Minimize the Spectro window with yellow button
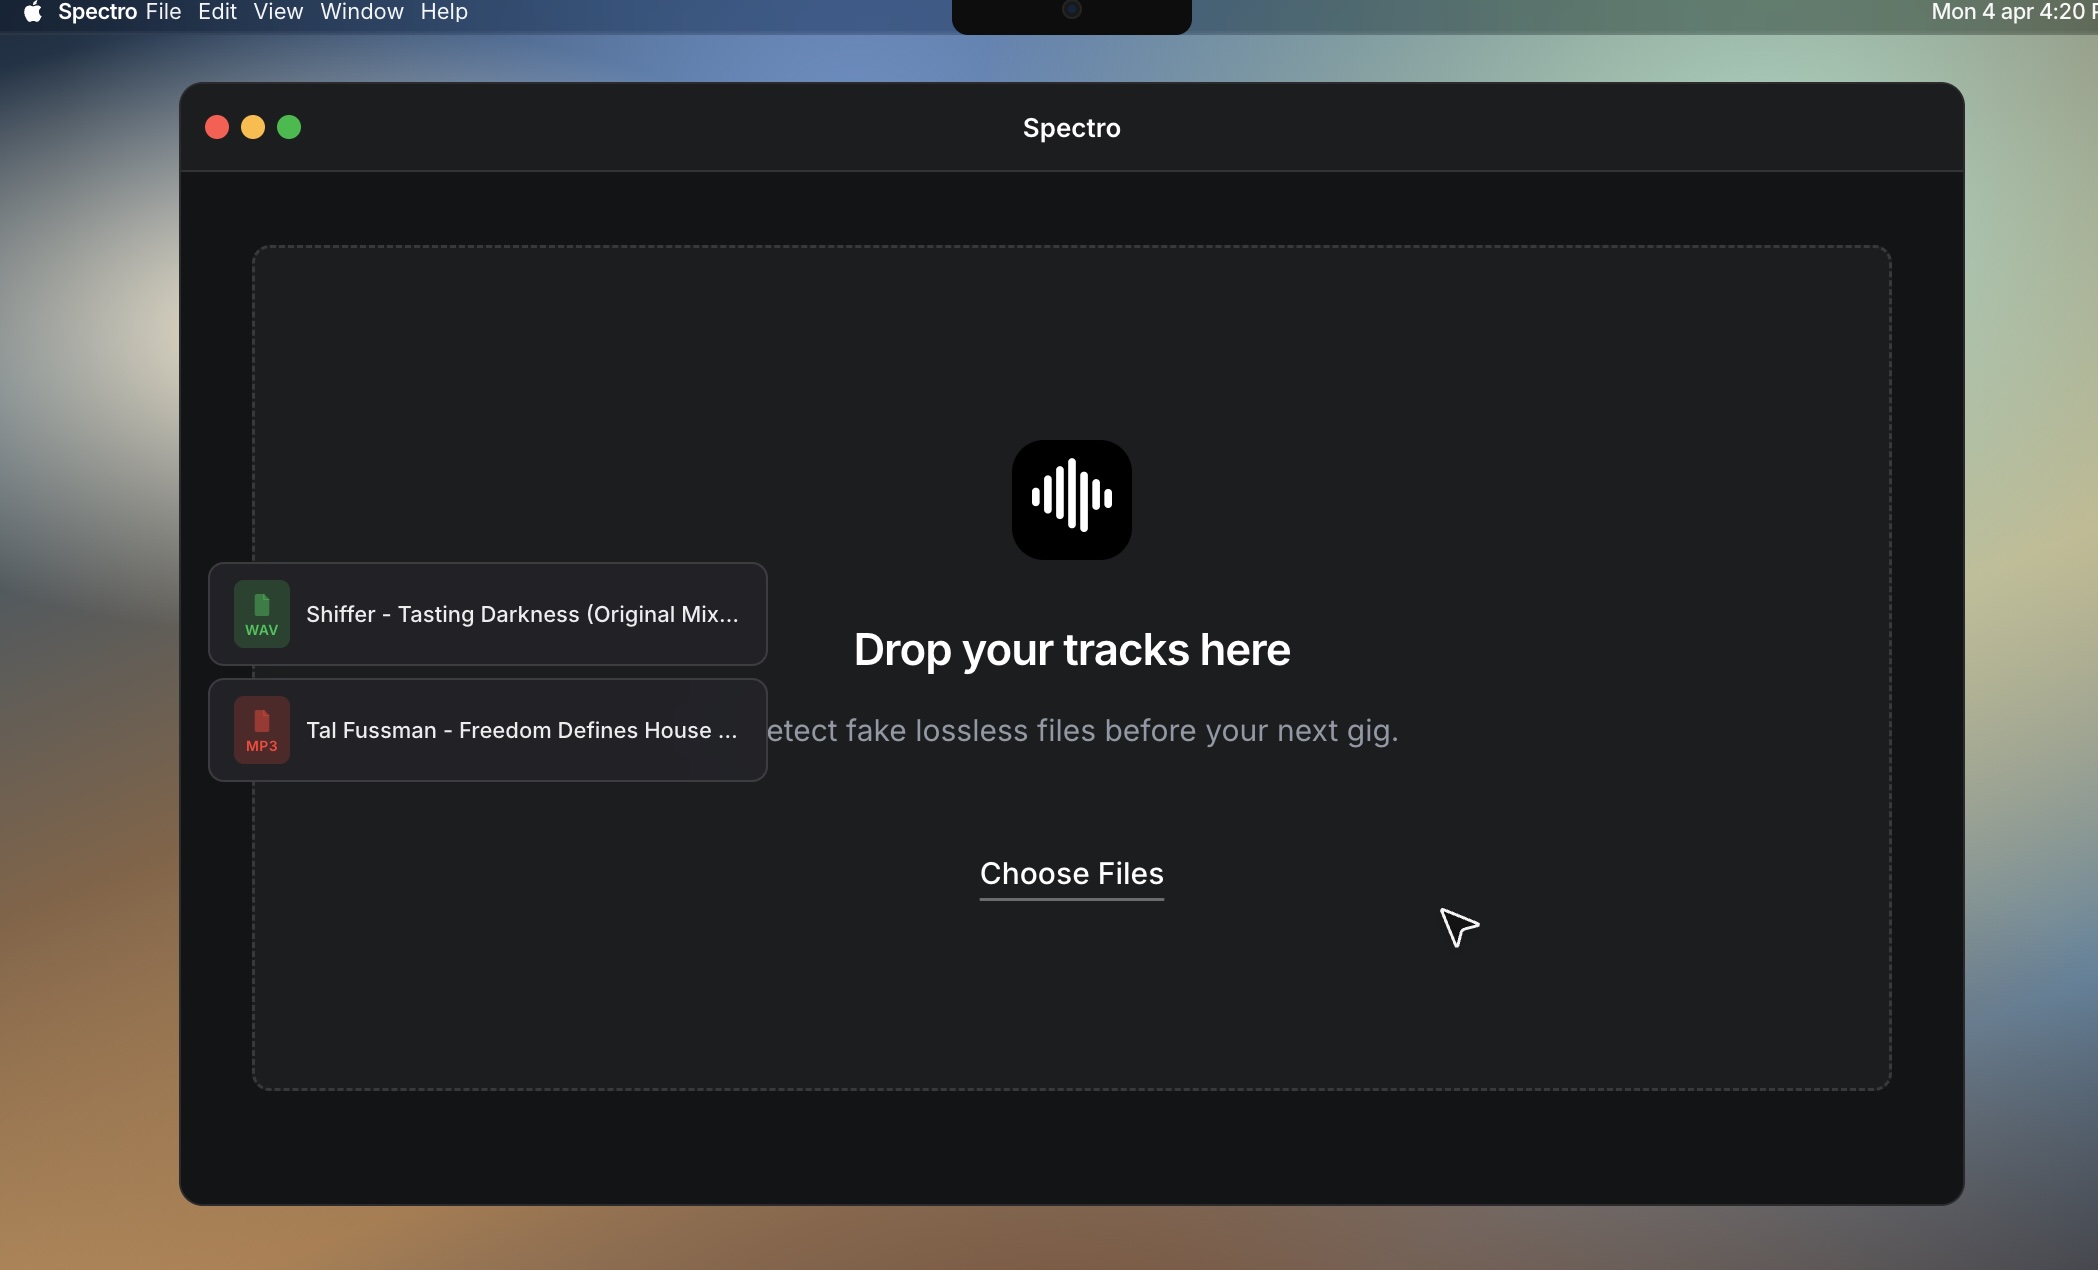The image size is (2098, 1270). pyautogui.click(x=253, y=127)
